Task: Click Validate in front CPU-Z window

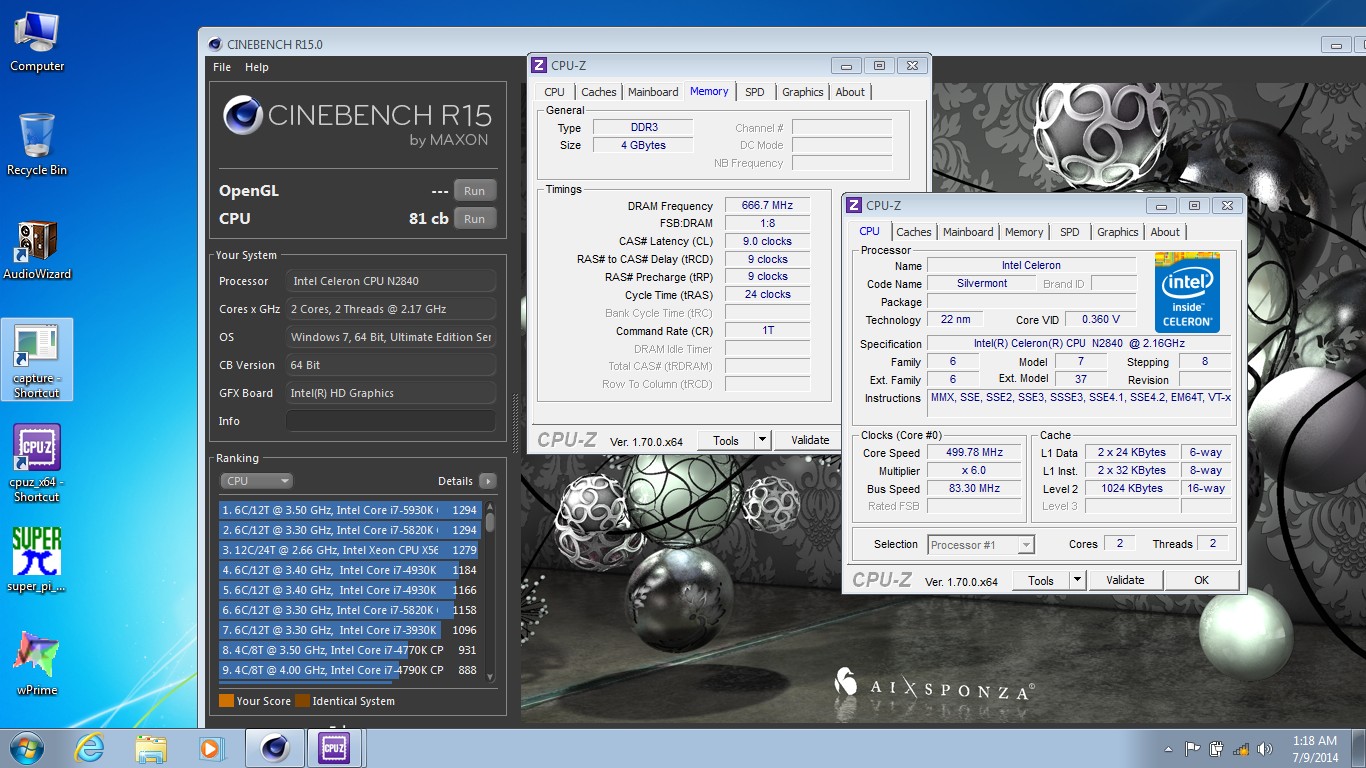Action: coord(1125,580)
